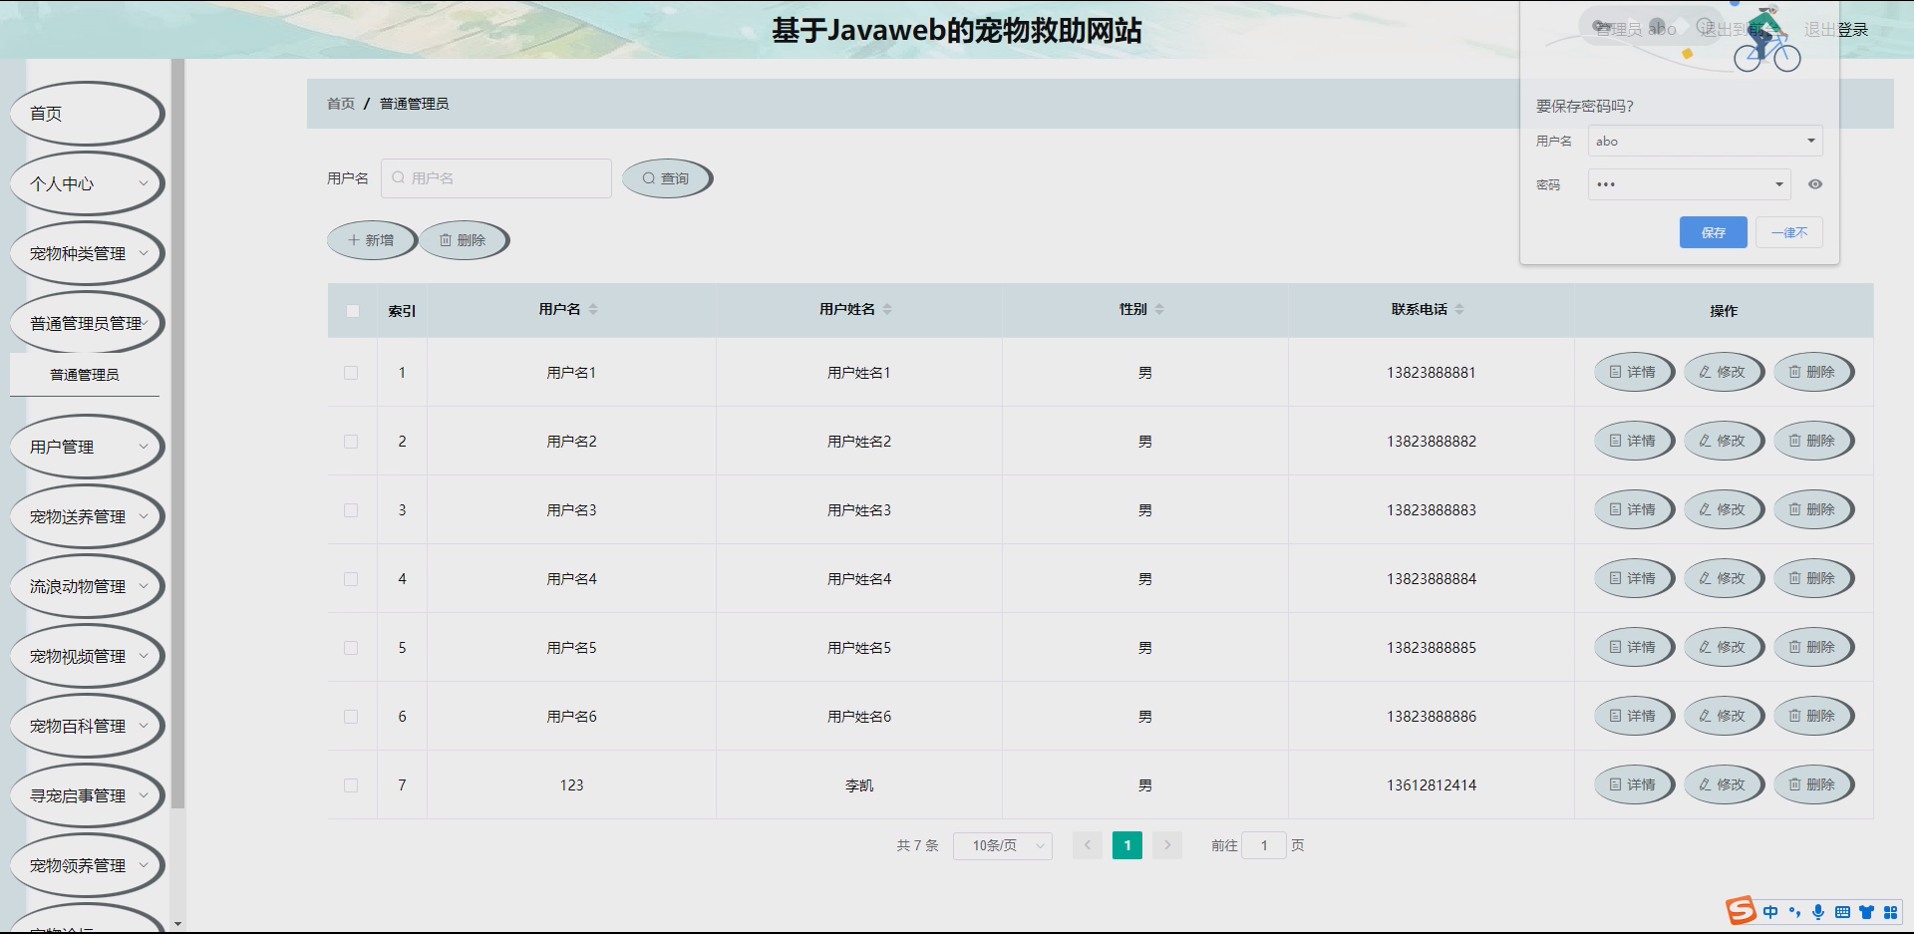This screenshot has width=1914, height=934.
Task: Click the 前往 page number input field
Action: point(1264,845)
